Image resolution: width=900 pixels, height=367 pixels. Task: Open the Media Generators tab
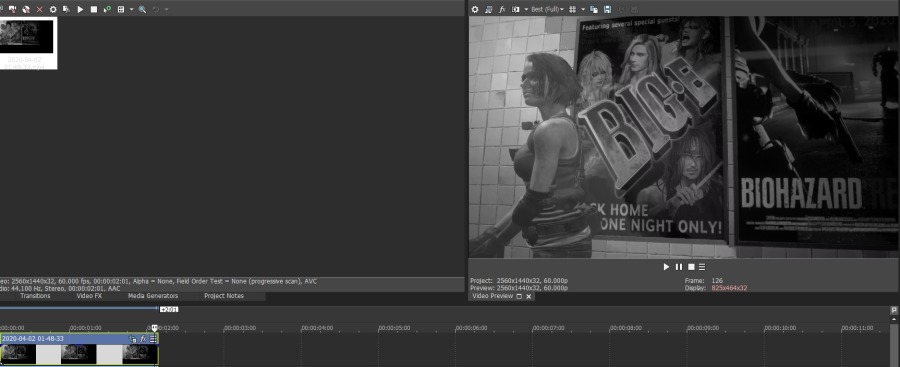pos(153,296)
